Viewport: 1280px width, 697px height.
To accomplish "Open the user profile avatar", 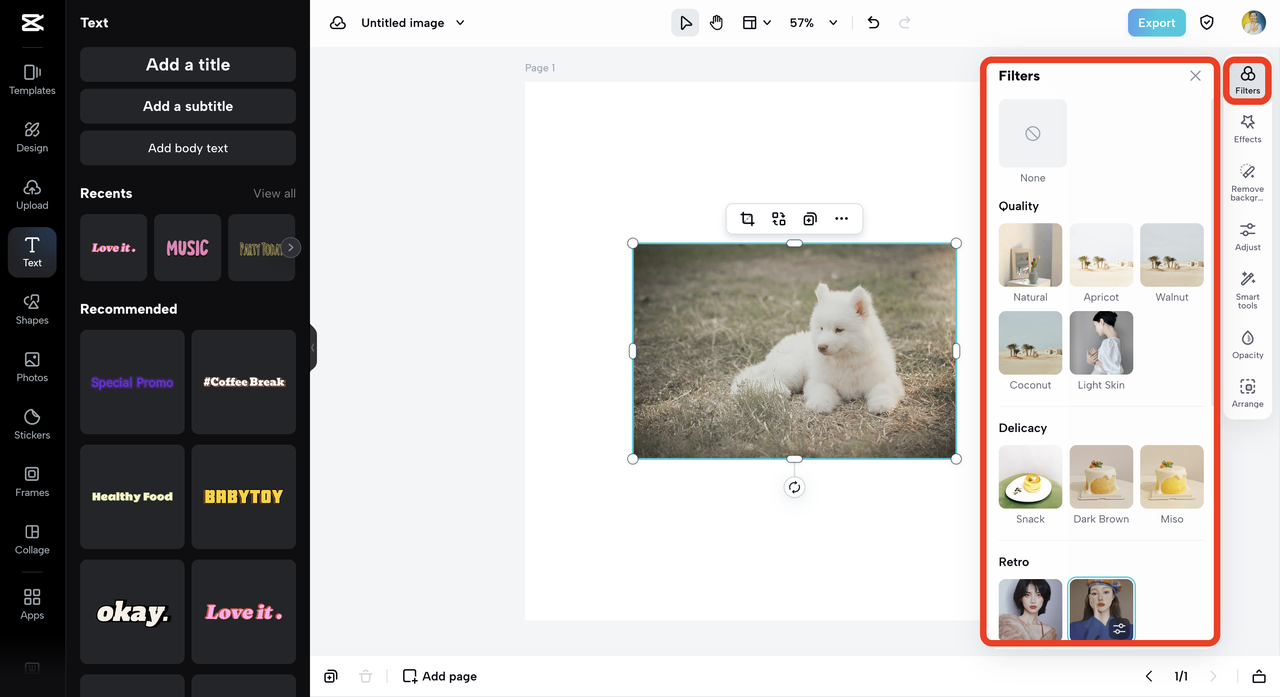I will point(1253,23).
